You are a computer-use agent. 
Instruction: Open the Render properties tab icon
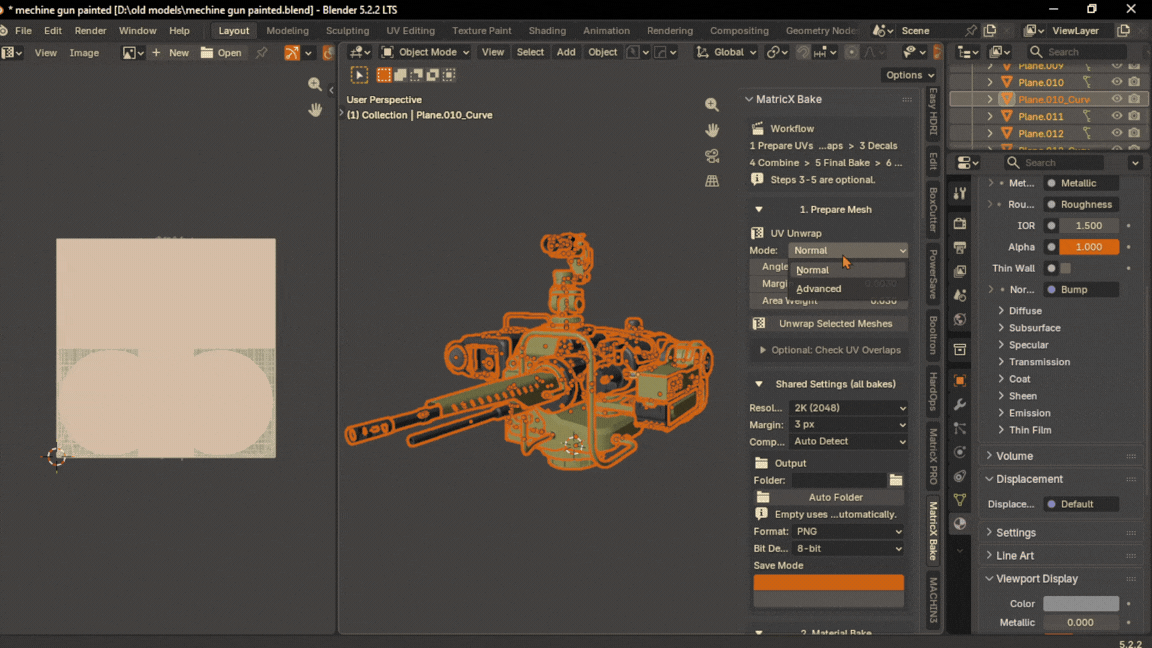pyautogui.click(x=960, y=223)
